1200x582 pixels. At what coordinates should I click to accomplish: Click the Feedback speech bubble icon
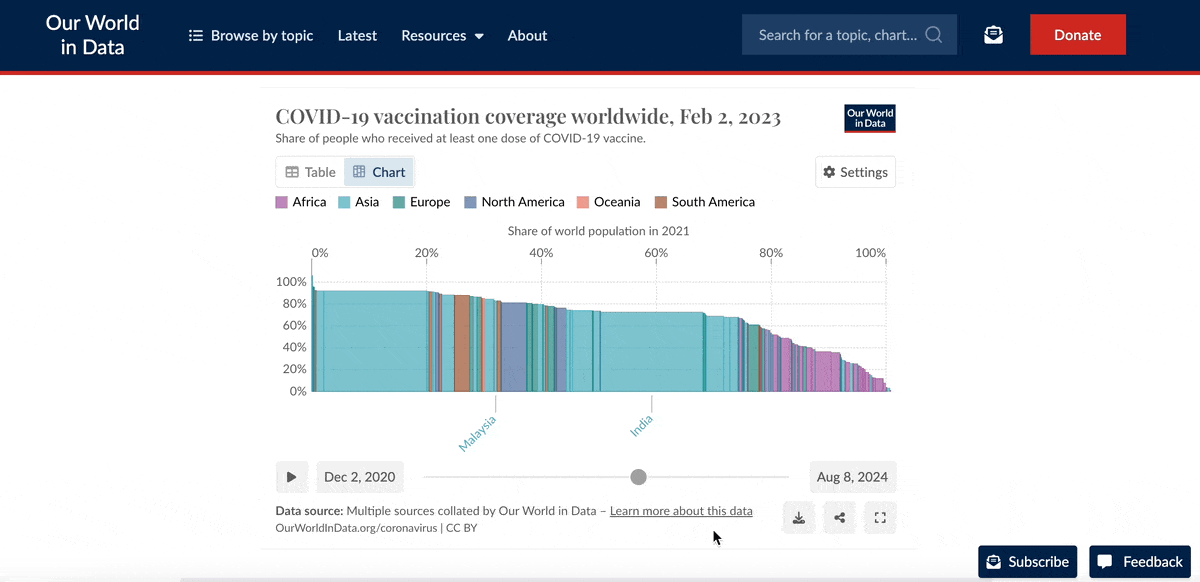1103,561
